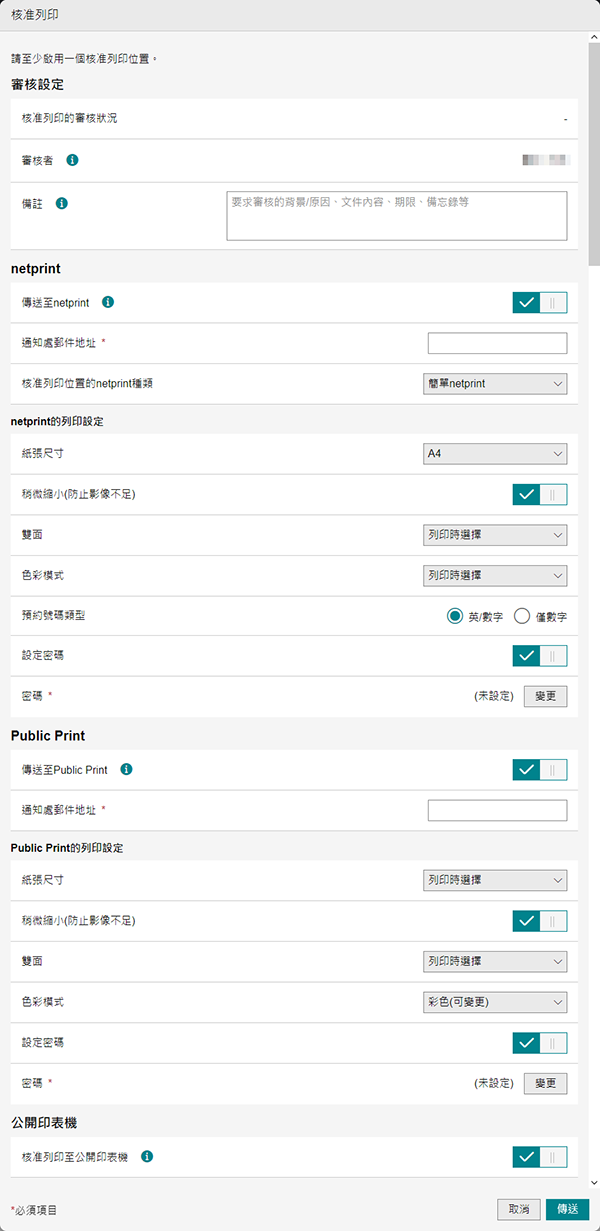Choose 英/數字 reservation number type
This screenshot has height=1231, width=600.
click(x=455, y=616)
